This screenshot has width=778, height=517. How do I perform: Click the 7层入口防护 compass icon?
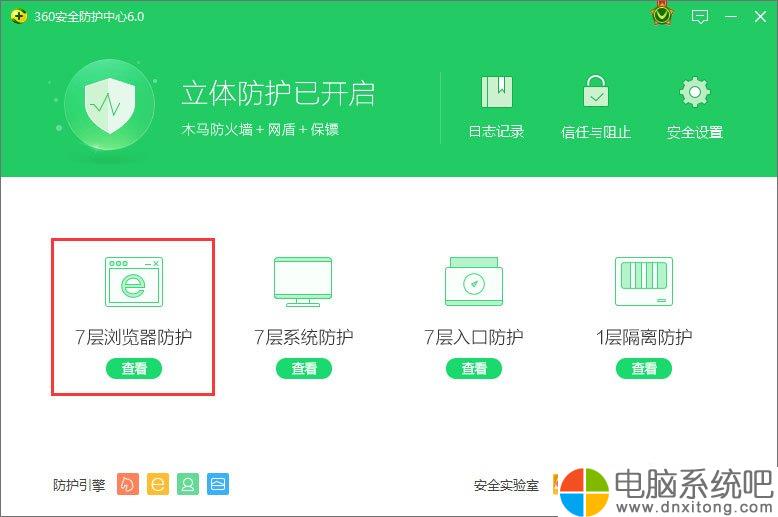coord(473,281)
